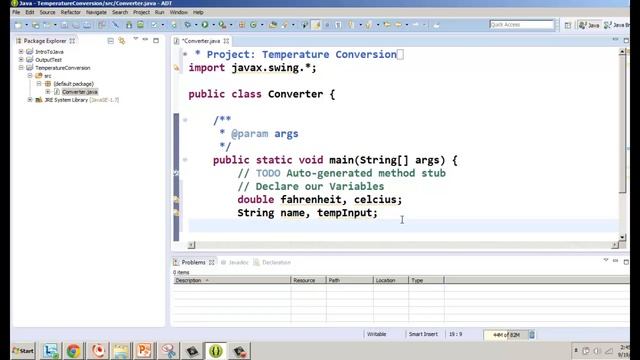Click the Windows Start button
Screen dimensions: 640x360
pyautogui.click(x=23, y=351)
